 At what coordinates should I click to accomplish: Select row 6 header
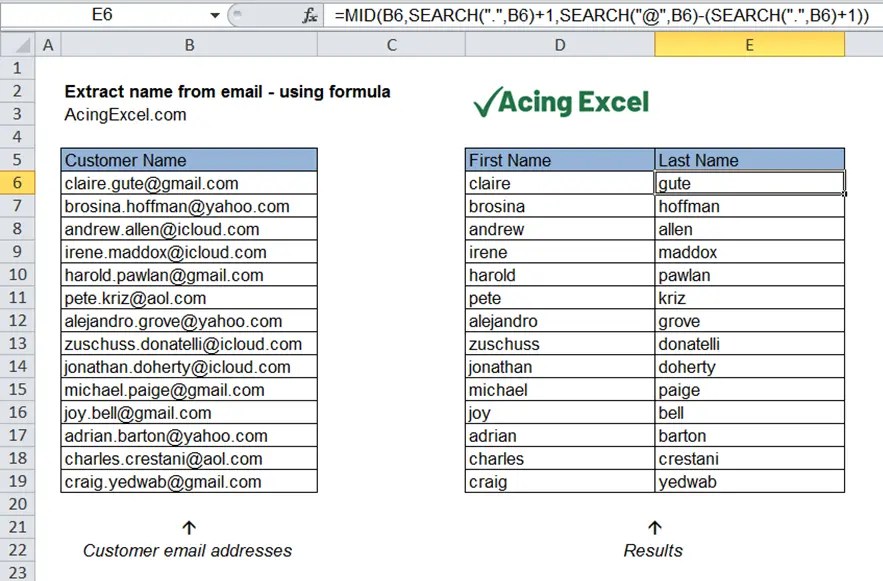[18, 183]
